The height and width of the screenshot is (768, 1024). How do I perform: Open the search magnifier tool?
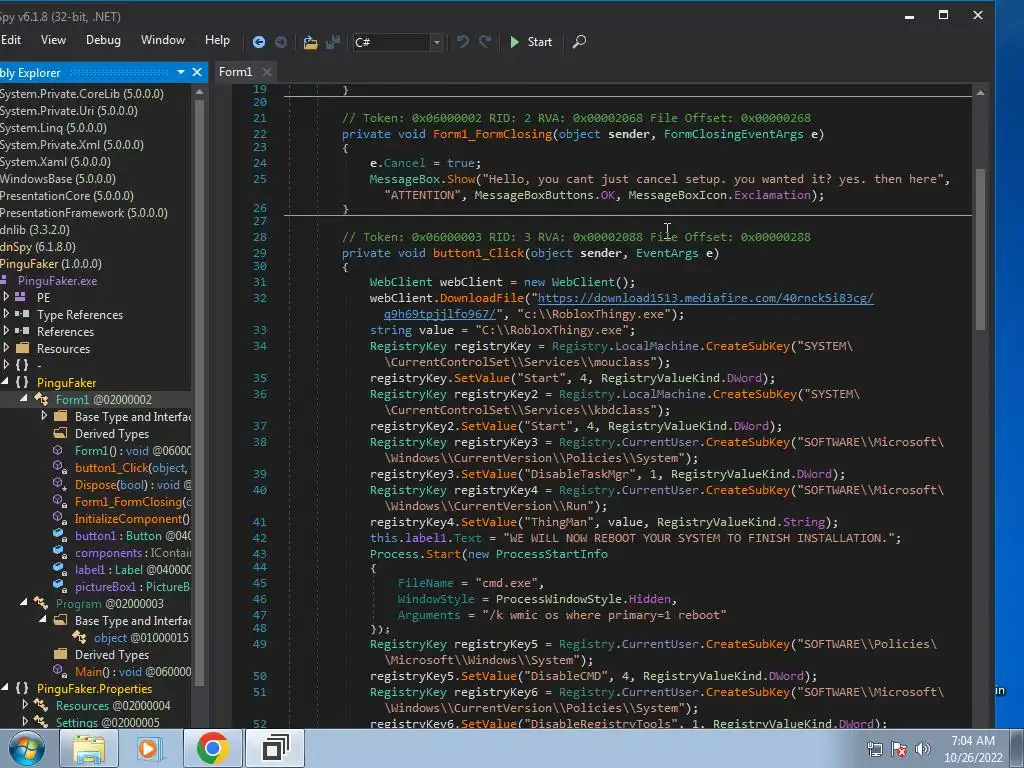tap(579, 42)
